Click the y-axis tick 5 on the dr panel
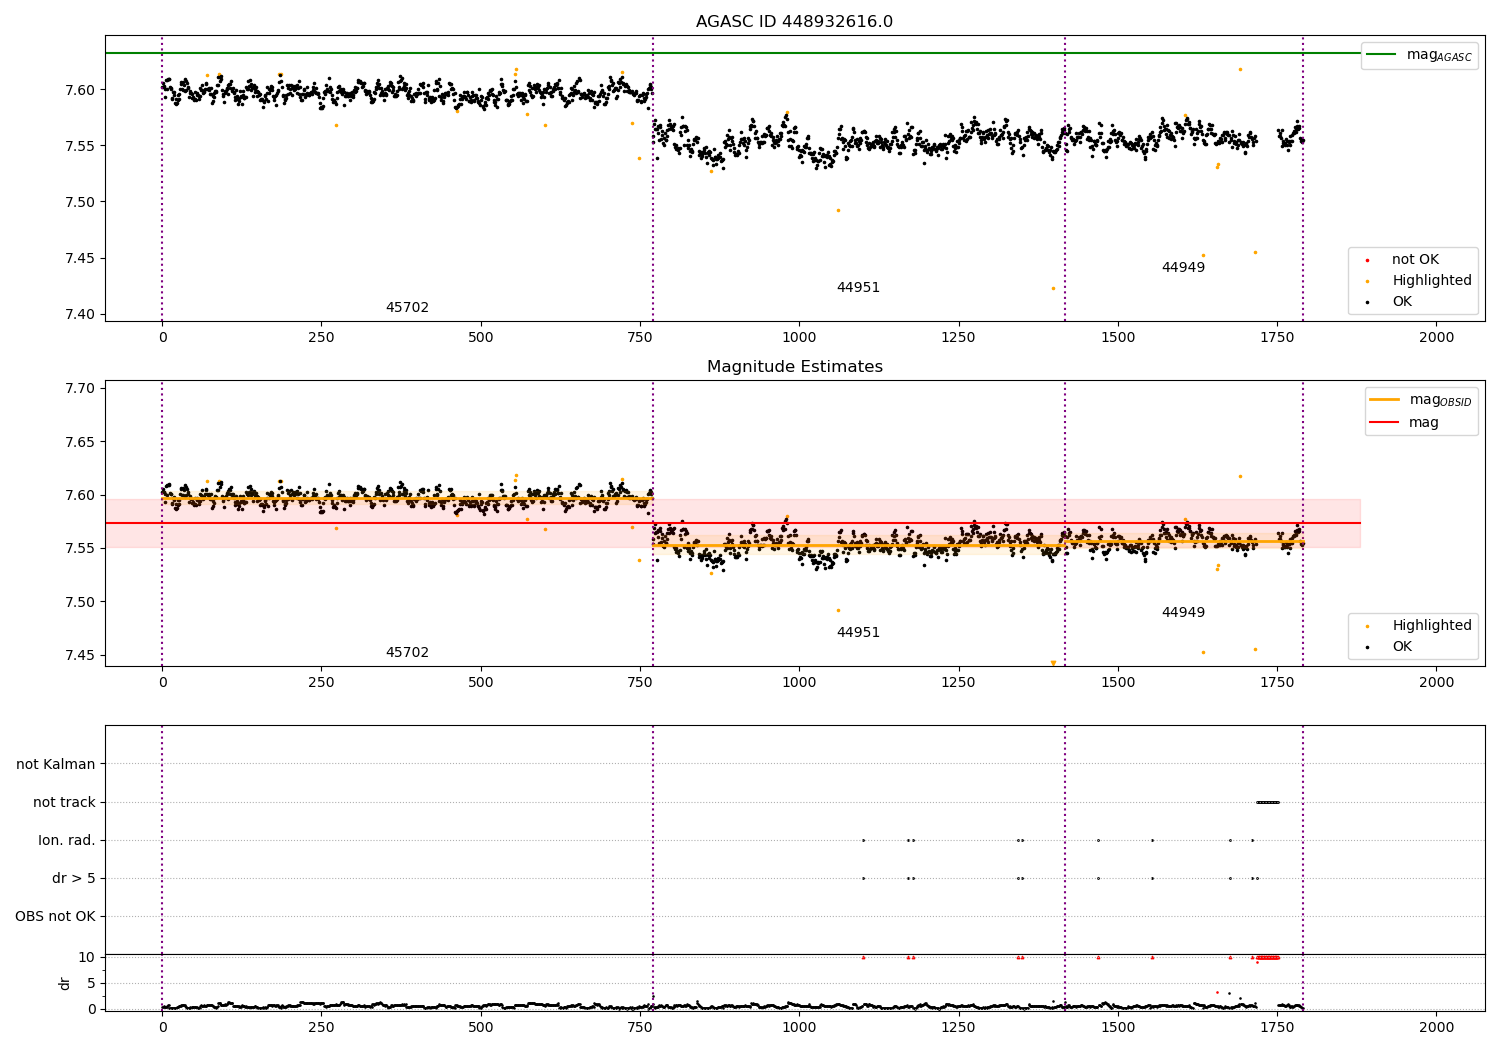The image size is (1500, 1050). (x=91, y=984)
